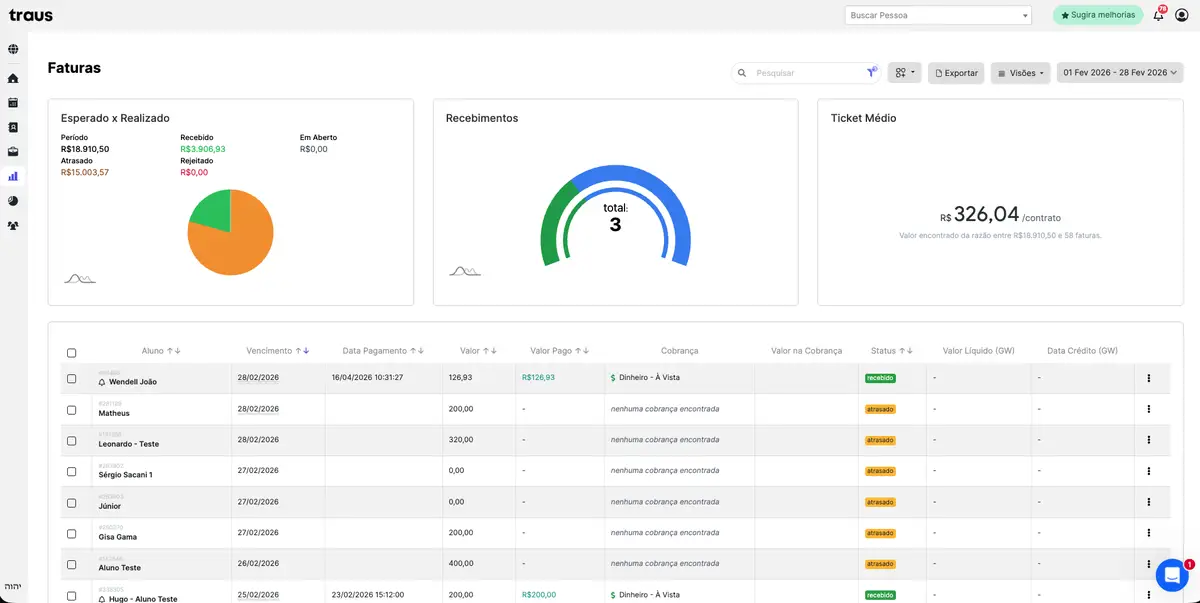Open the Visões dropdown
Viewport: 1200px width, 603px height.
(1020, 73)
